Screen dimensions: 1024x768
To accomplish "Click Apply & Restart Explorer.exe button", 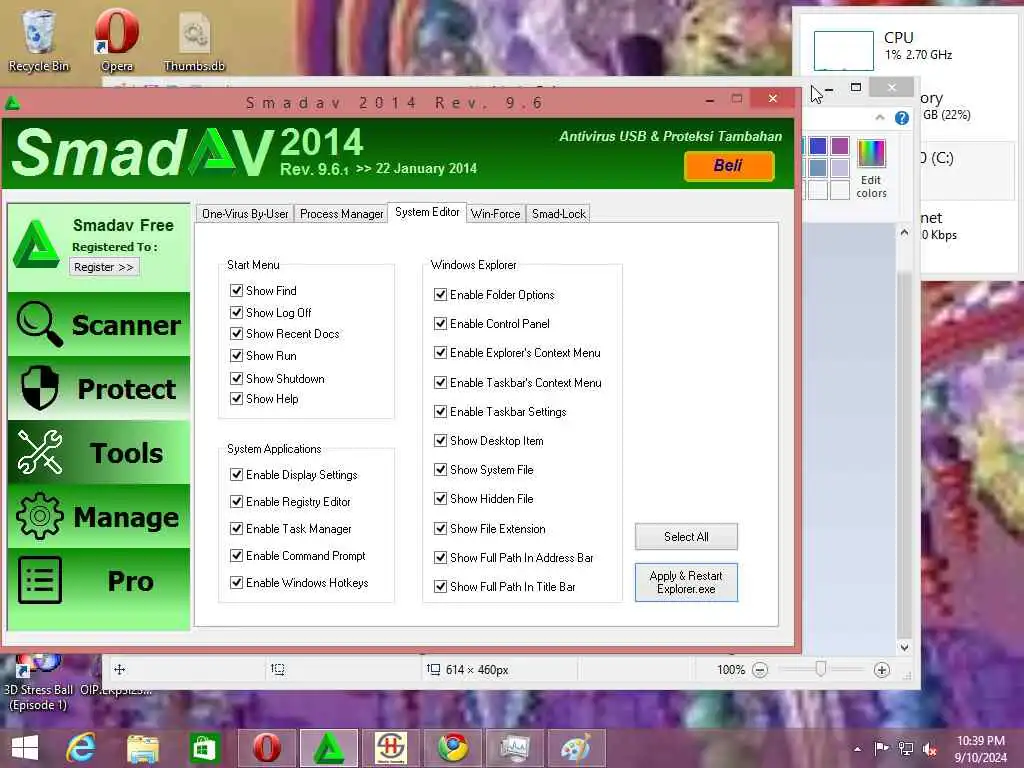I will (686, 582).
